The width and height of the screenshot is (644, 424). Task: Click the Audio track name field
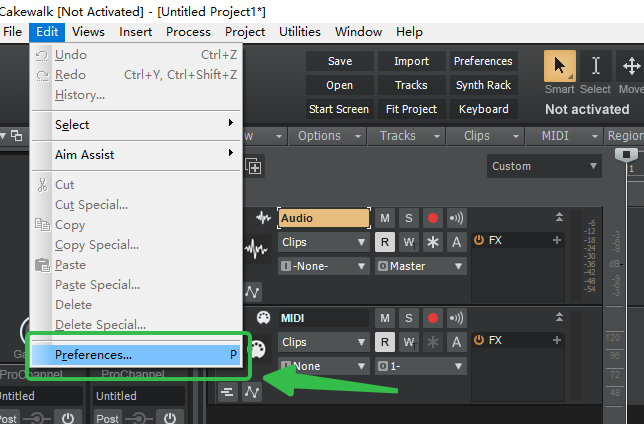pos(324,218)
